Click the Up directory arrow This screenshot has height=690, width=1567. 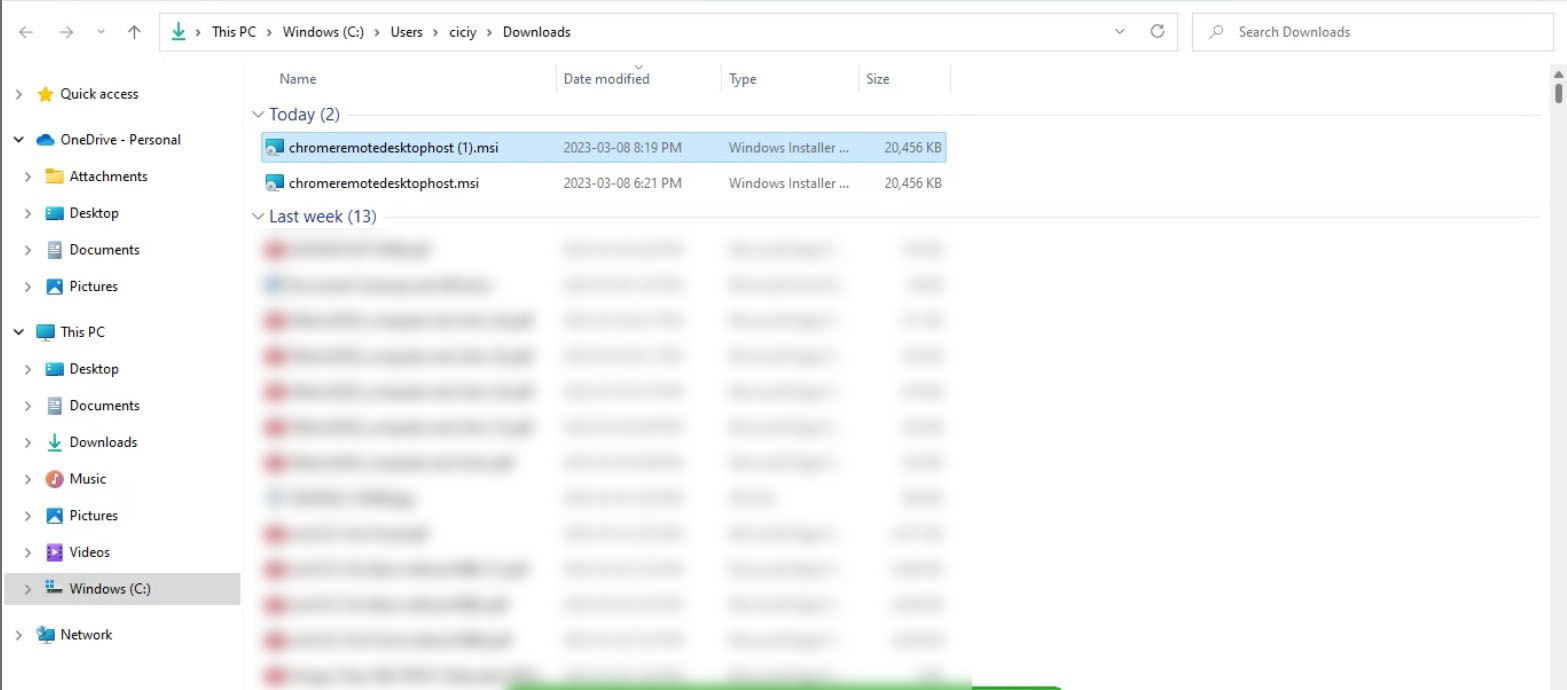click(134, 32)
